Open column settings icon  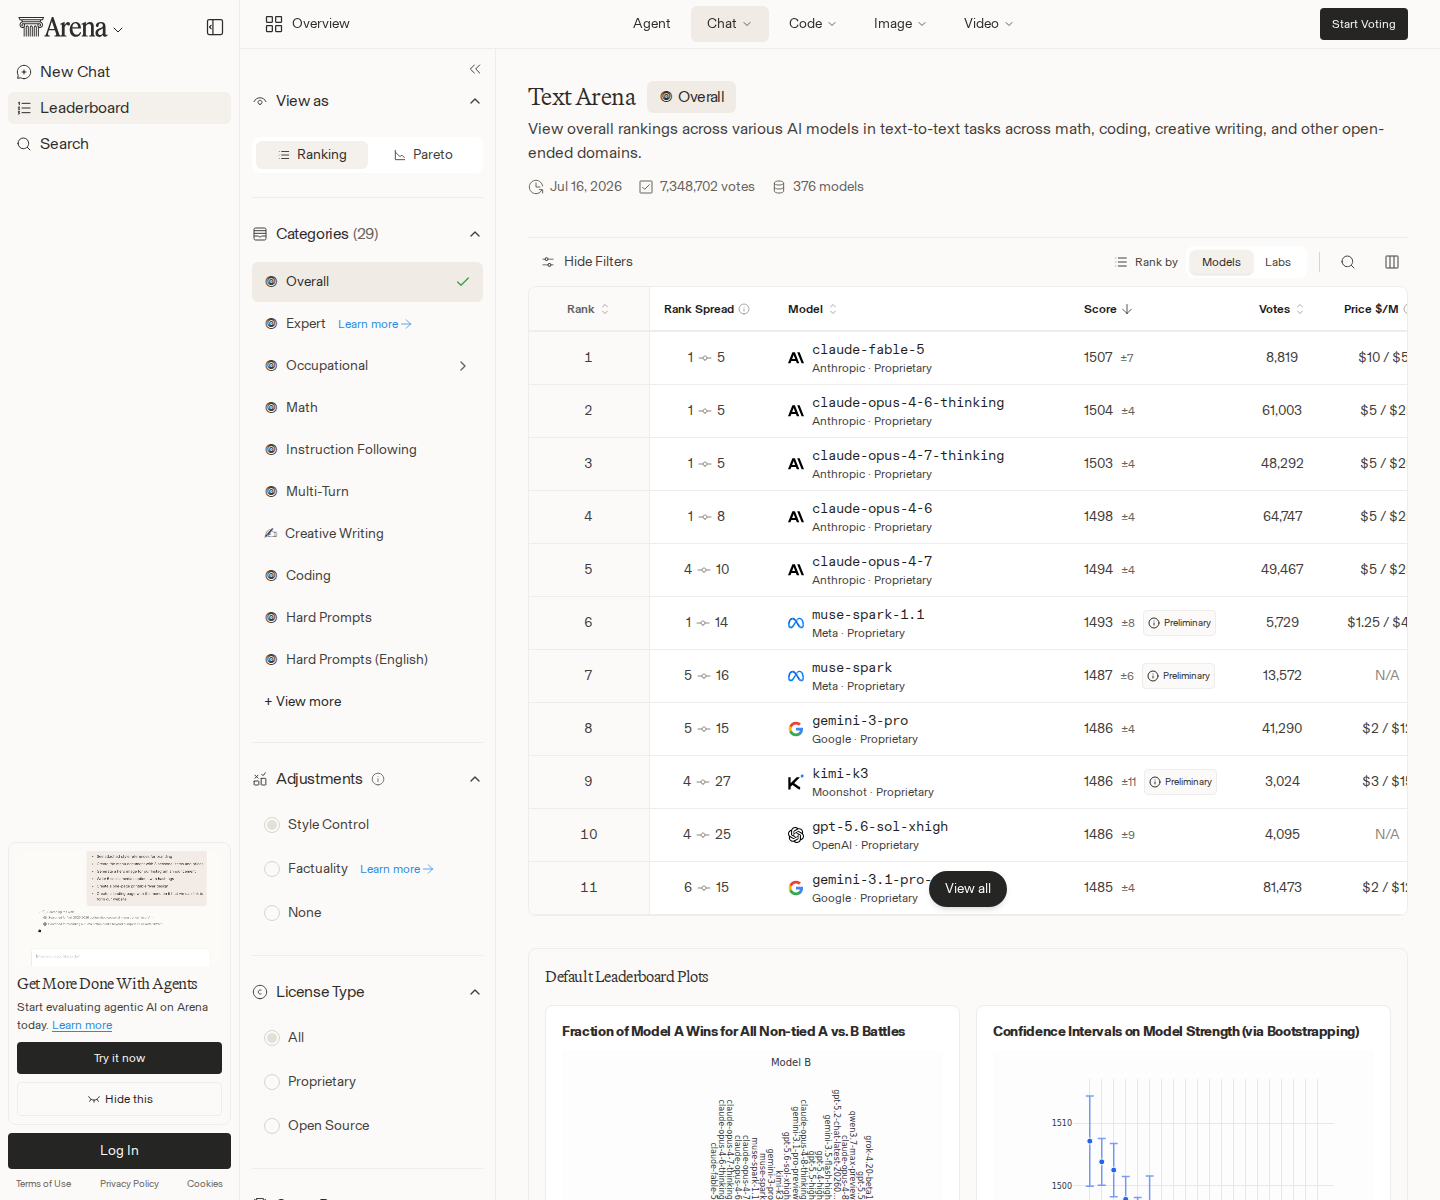click(x=1392, y=262)
